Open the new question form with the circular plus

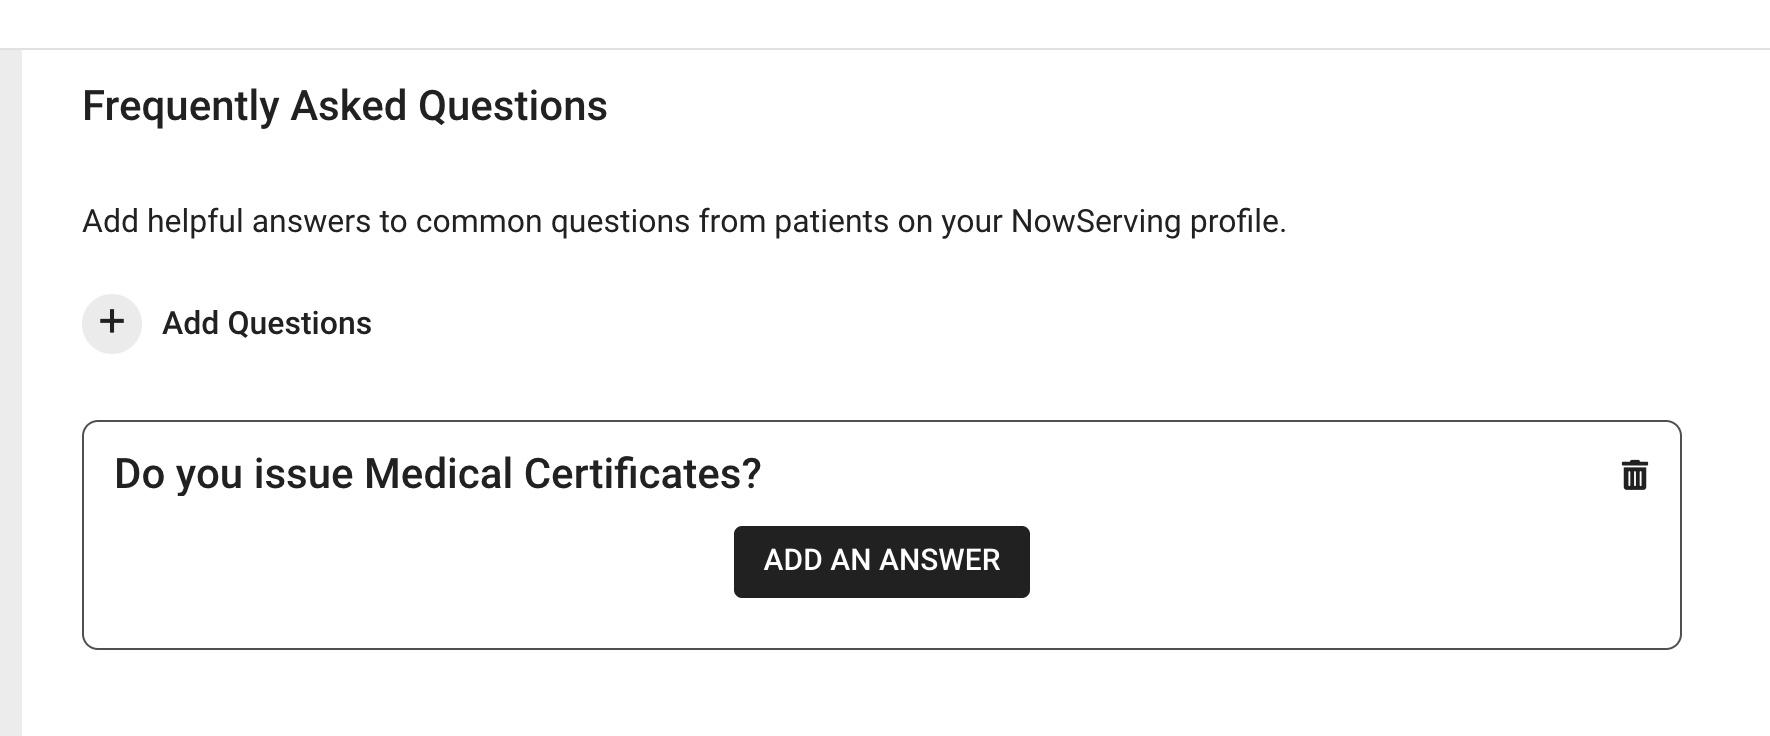(x=112, y=323)
